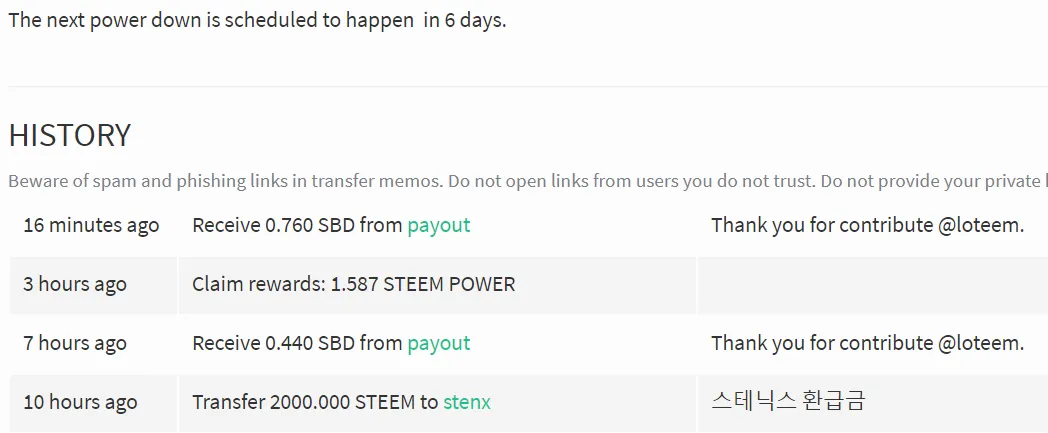Select 'Transfer 2000.000 STEEM to' transaction text

315,402
